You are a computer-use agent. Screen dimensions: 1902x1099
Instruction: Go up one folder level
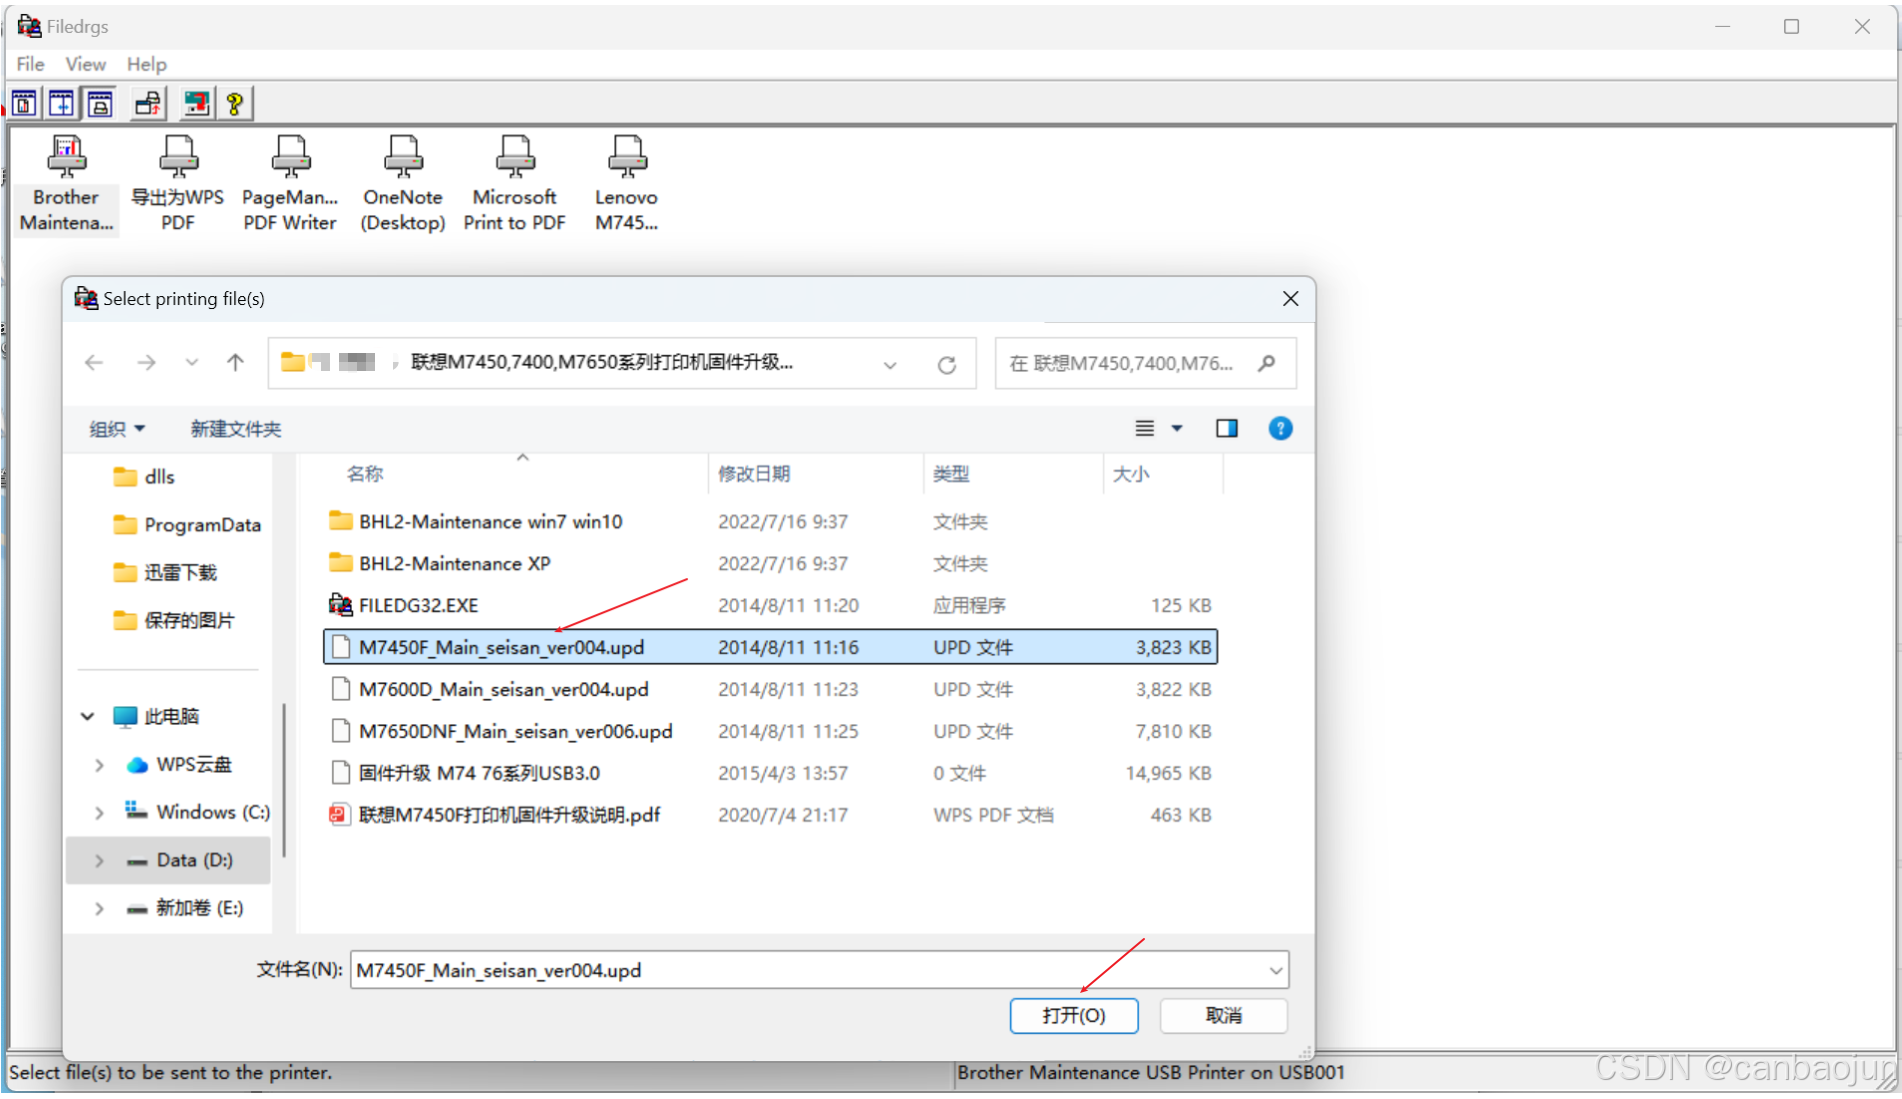(x=235, y=363)
